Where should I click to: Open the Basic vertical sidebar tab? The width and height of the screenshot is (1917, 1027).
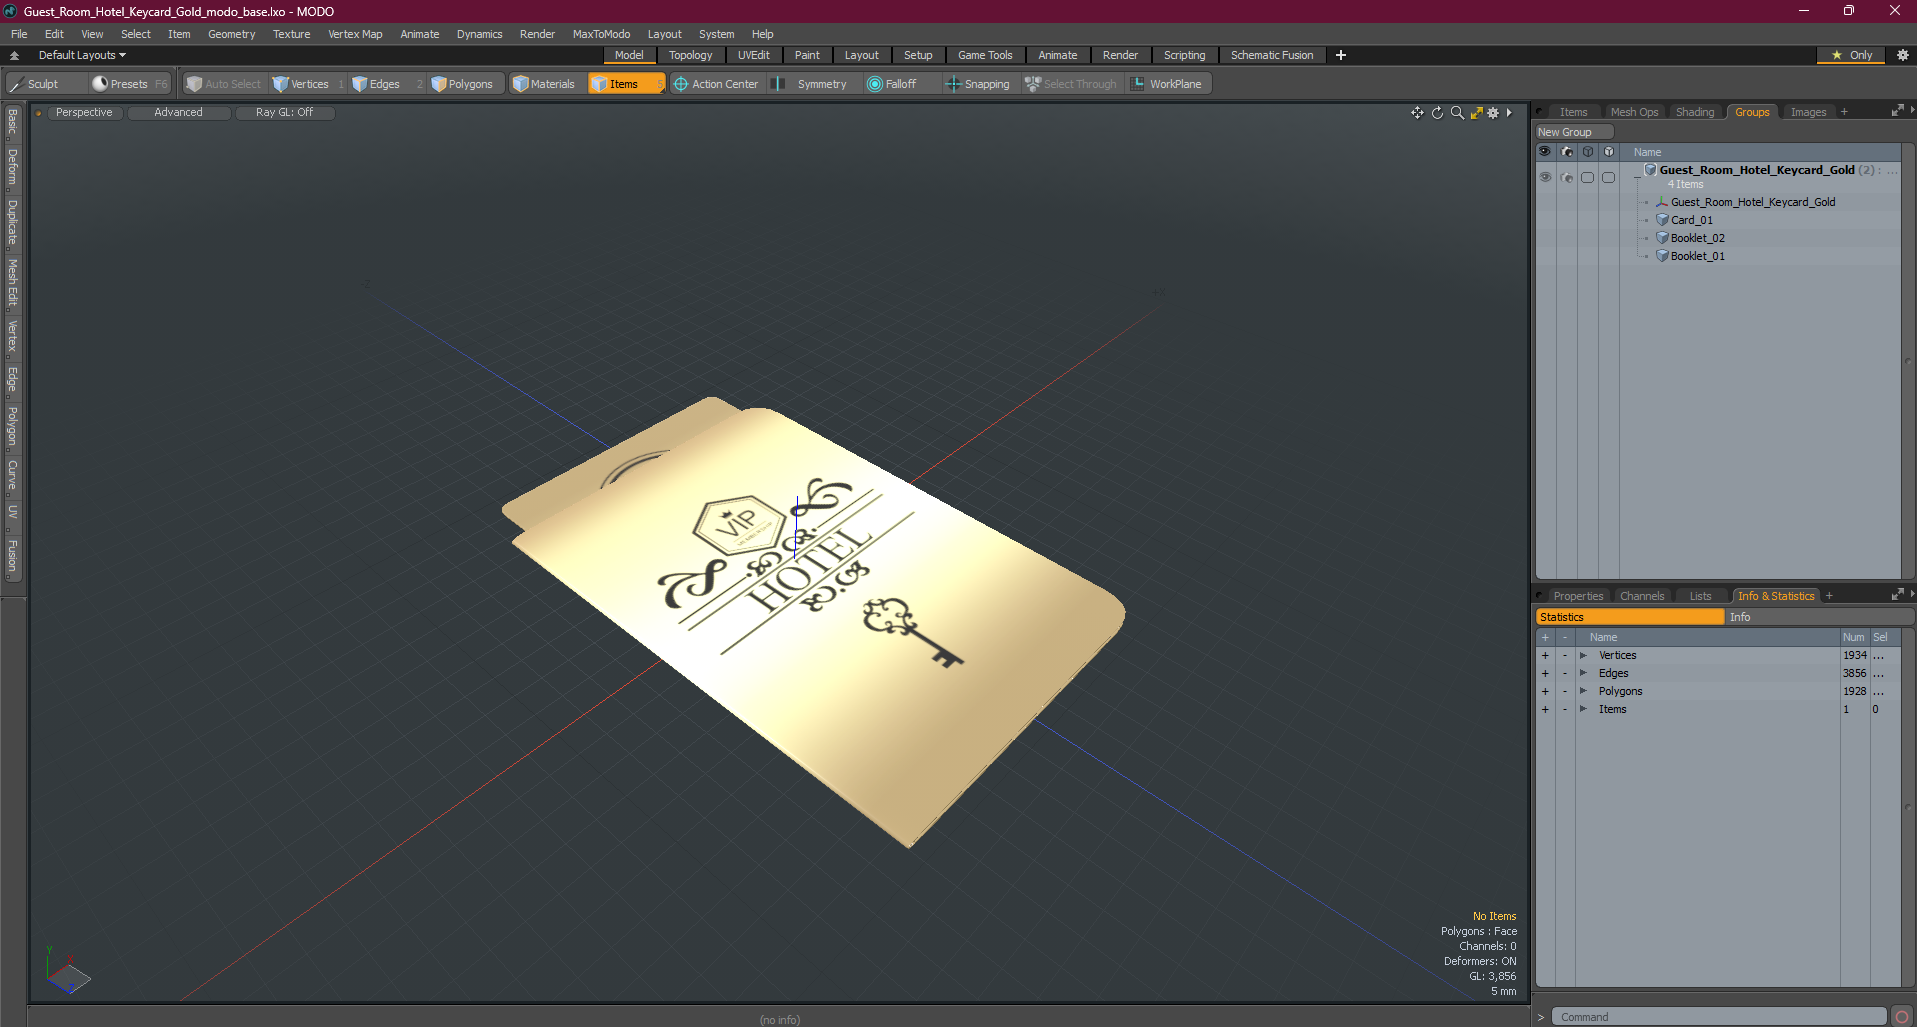pos(13,122)
